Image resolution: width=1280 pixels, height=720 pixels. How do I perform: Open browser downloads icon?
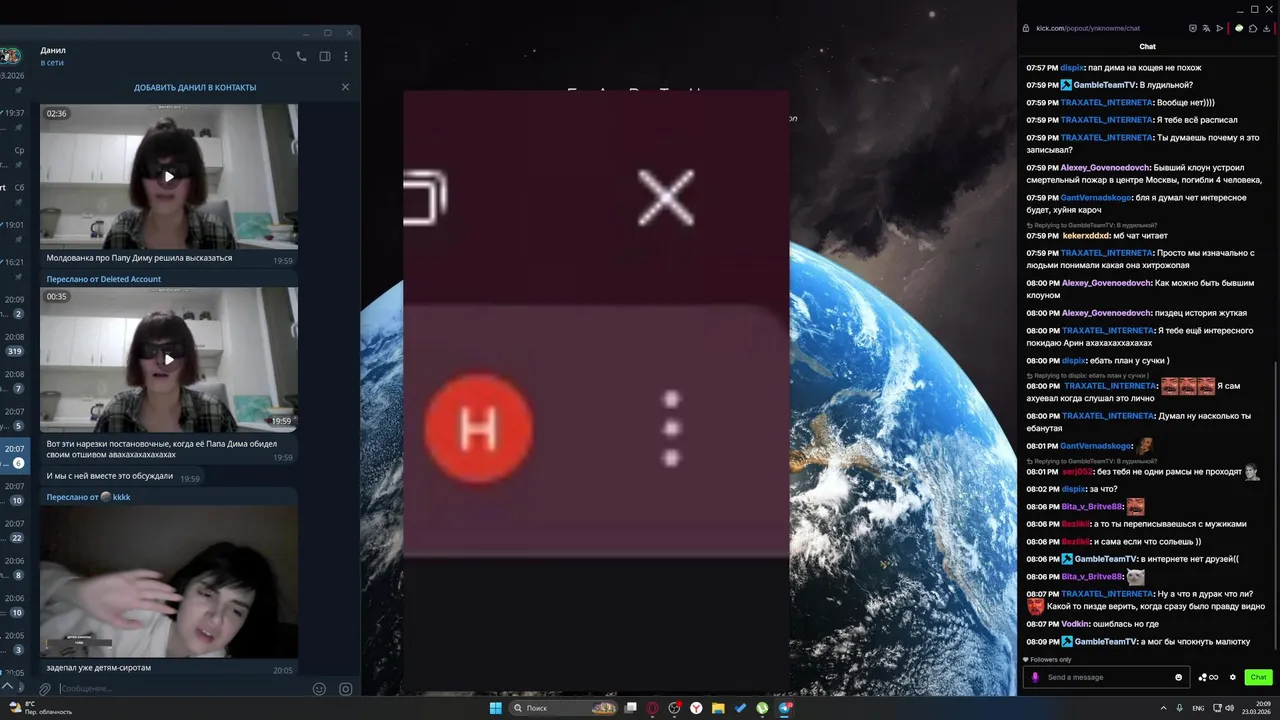point(1267,28)
